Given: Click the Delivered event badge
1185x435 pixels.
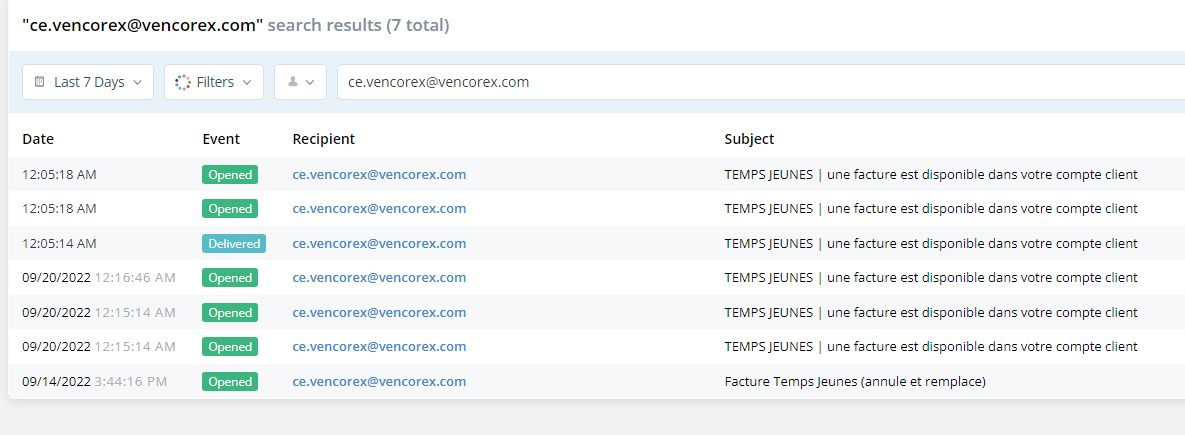Looking at the screenshot, I should [233, 243].
